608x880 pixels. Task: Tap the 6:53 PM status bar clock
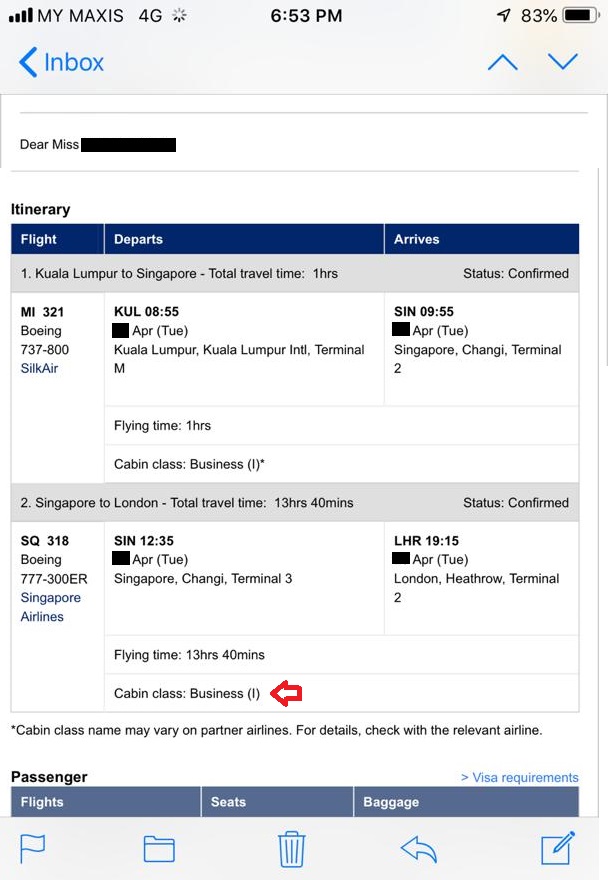(306, 16)
